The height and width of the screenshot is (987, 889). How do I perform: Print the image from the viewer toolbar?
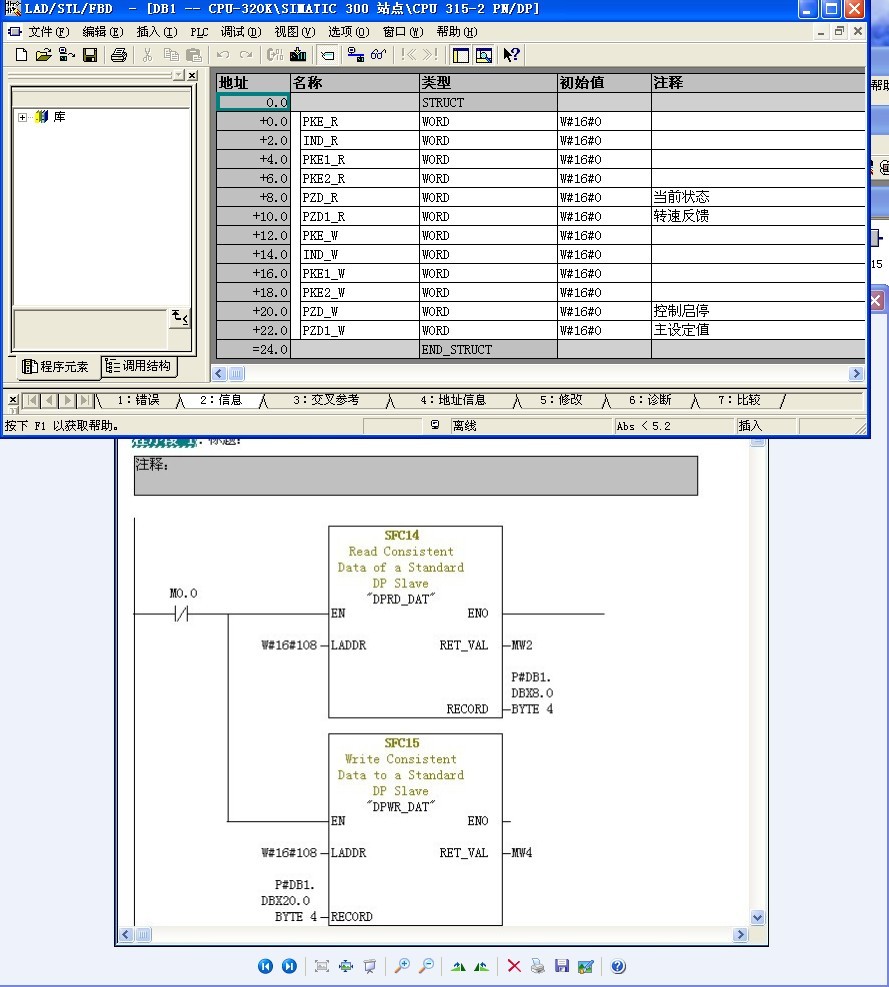click(x=538, y=966)
